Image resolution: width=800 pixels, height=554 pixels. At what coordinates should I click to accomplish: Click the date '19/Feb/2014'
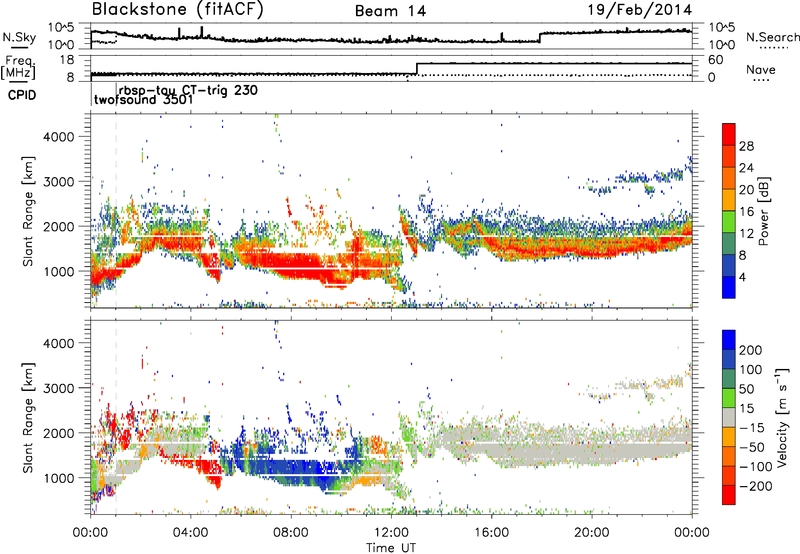[639, 9]
